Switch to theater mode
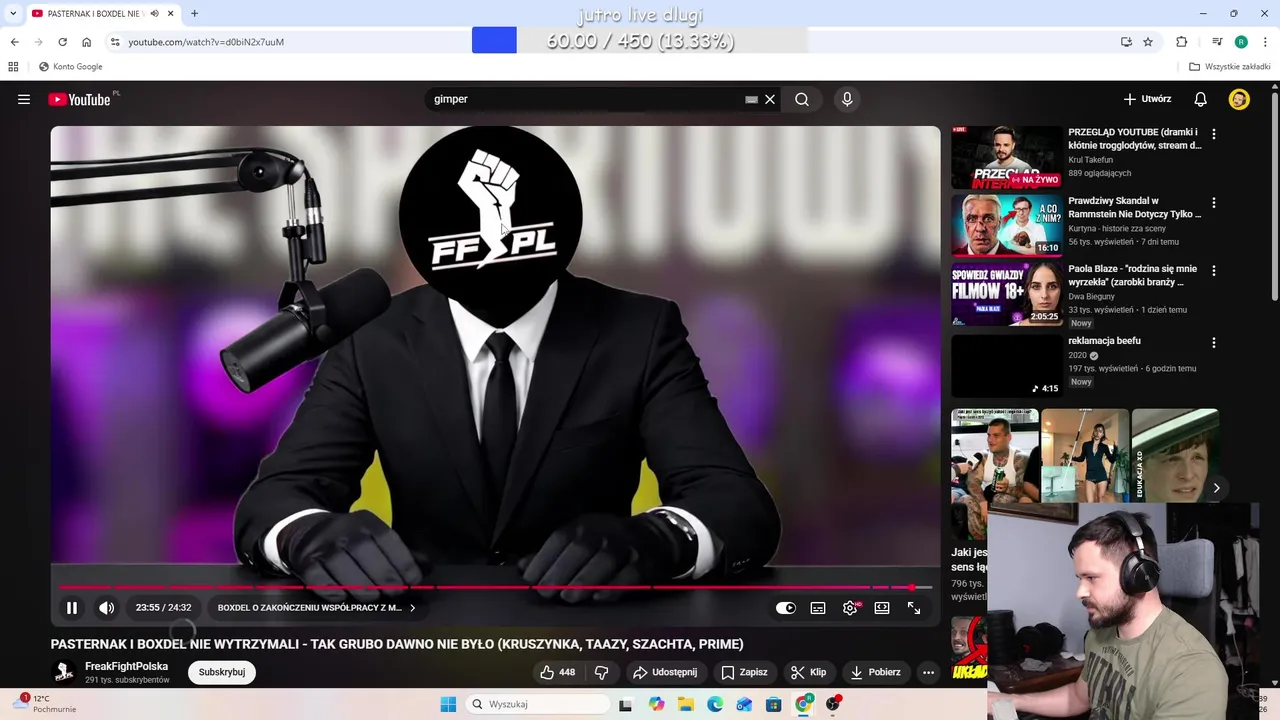 pyautogui.click(x=882, y=607)
